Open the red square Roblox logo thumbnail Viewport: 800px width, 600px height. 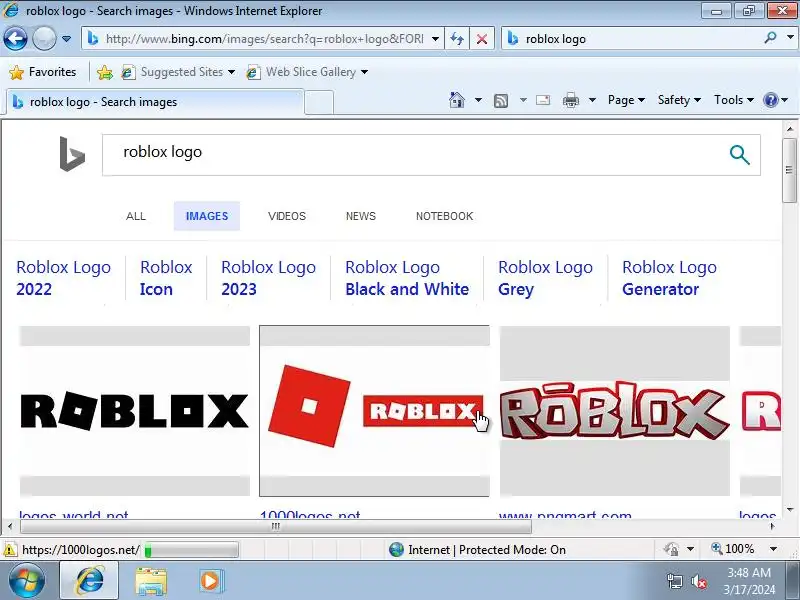click(x=374, y=411)
